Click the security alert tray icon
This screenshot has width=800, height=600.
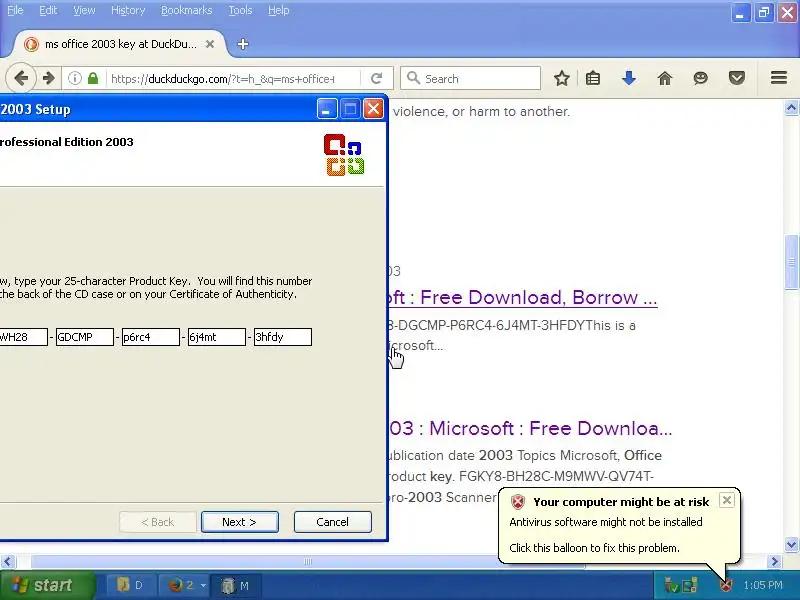coord(726,585)
